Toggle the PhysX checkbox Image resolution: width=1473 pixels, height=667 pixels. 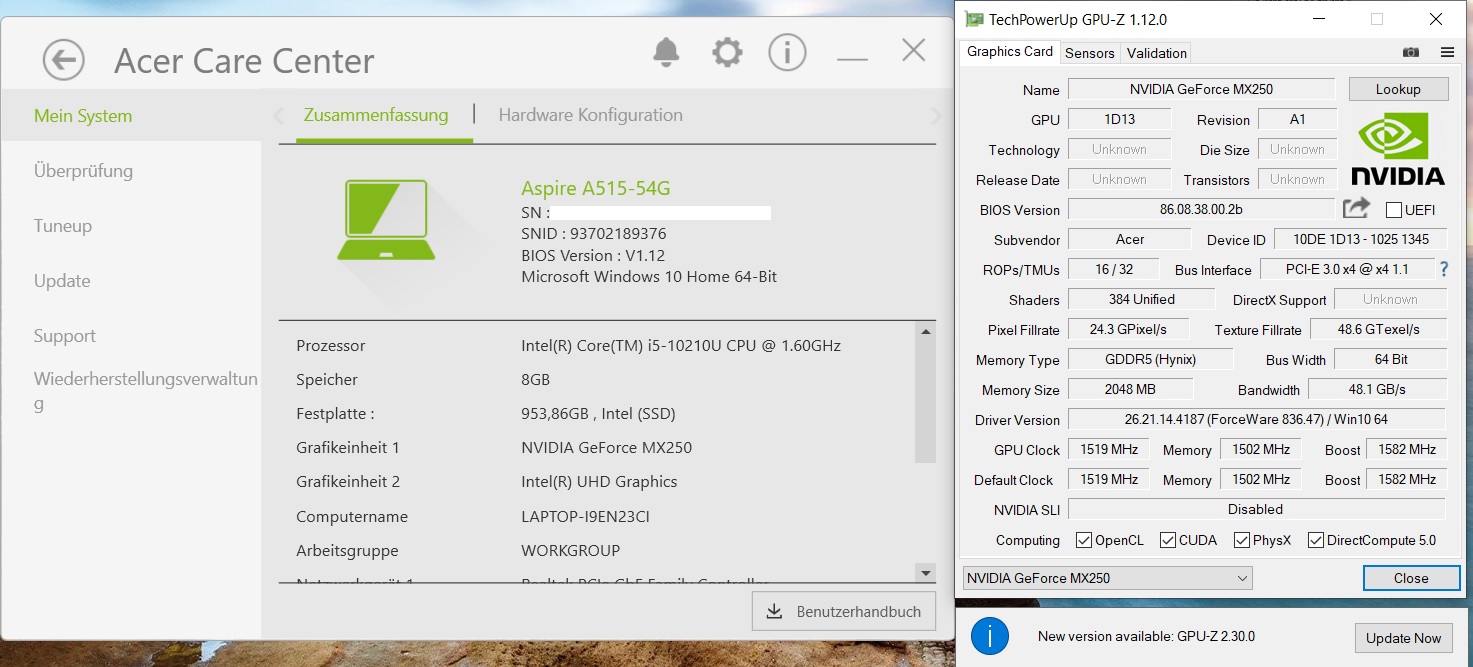(1242, 540)
